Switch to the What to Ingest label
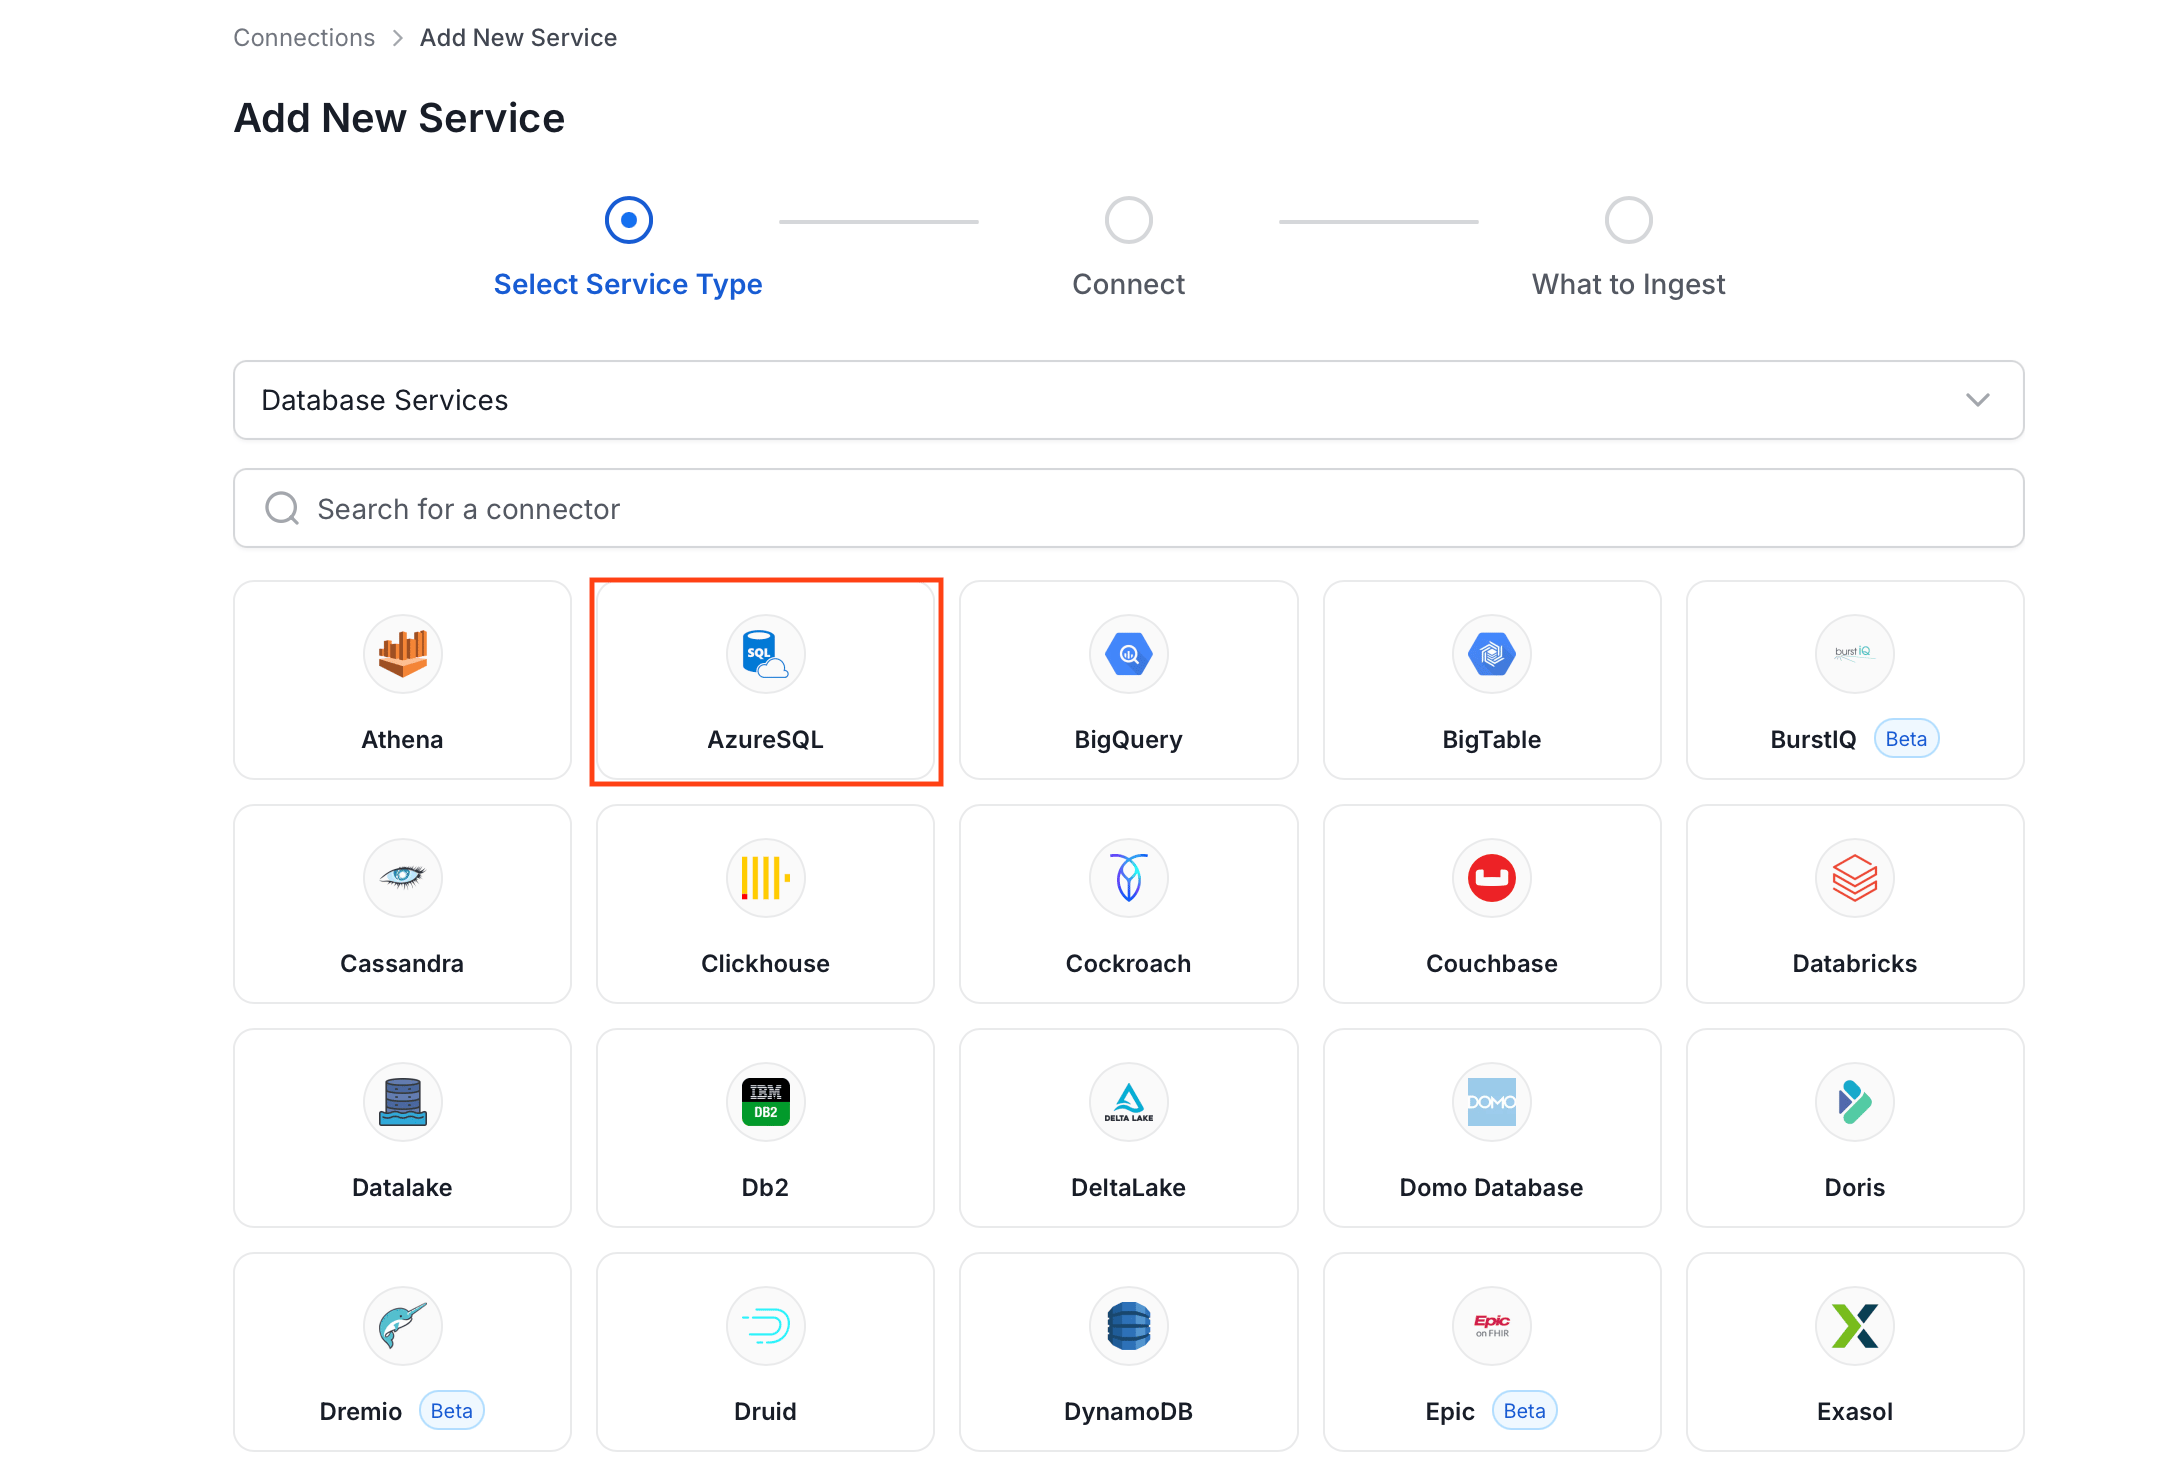 [x=1628, y=284]
